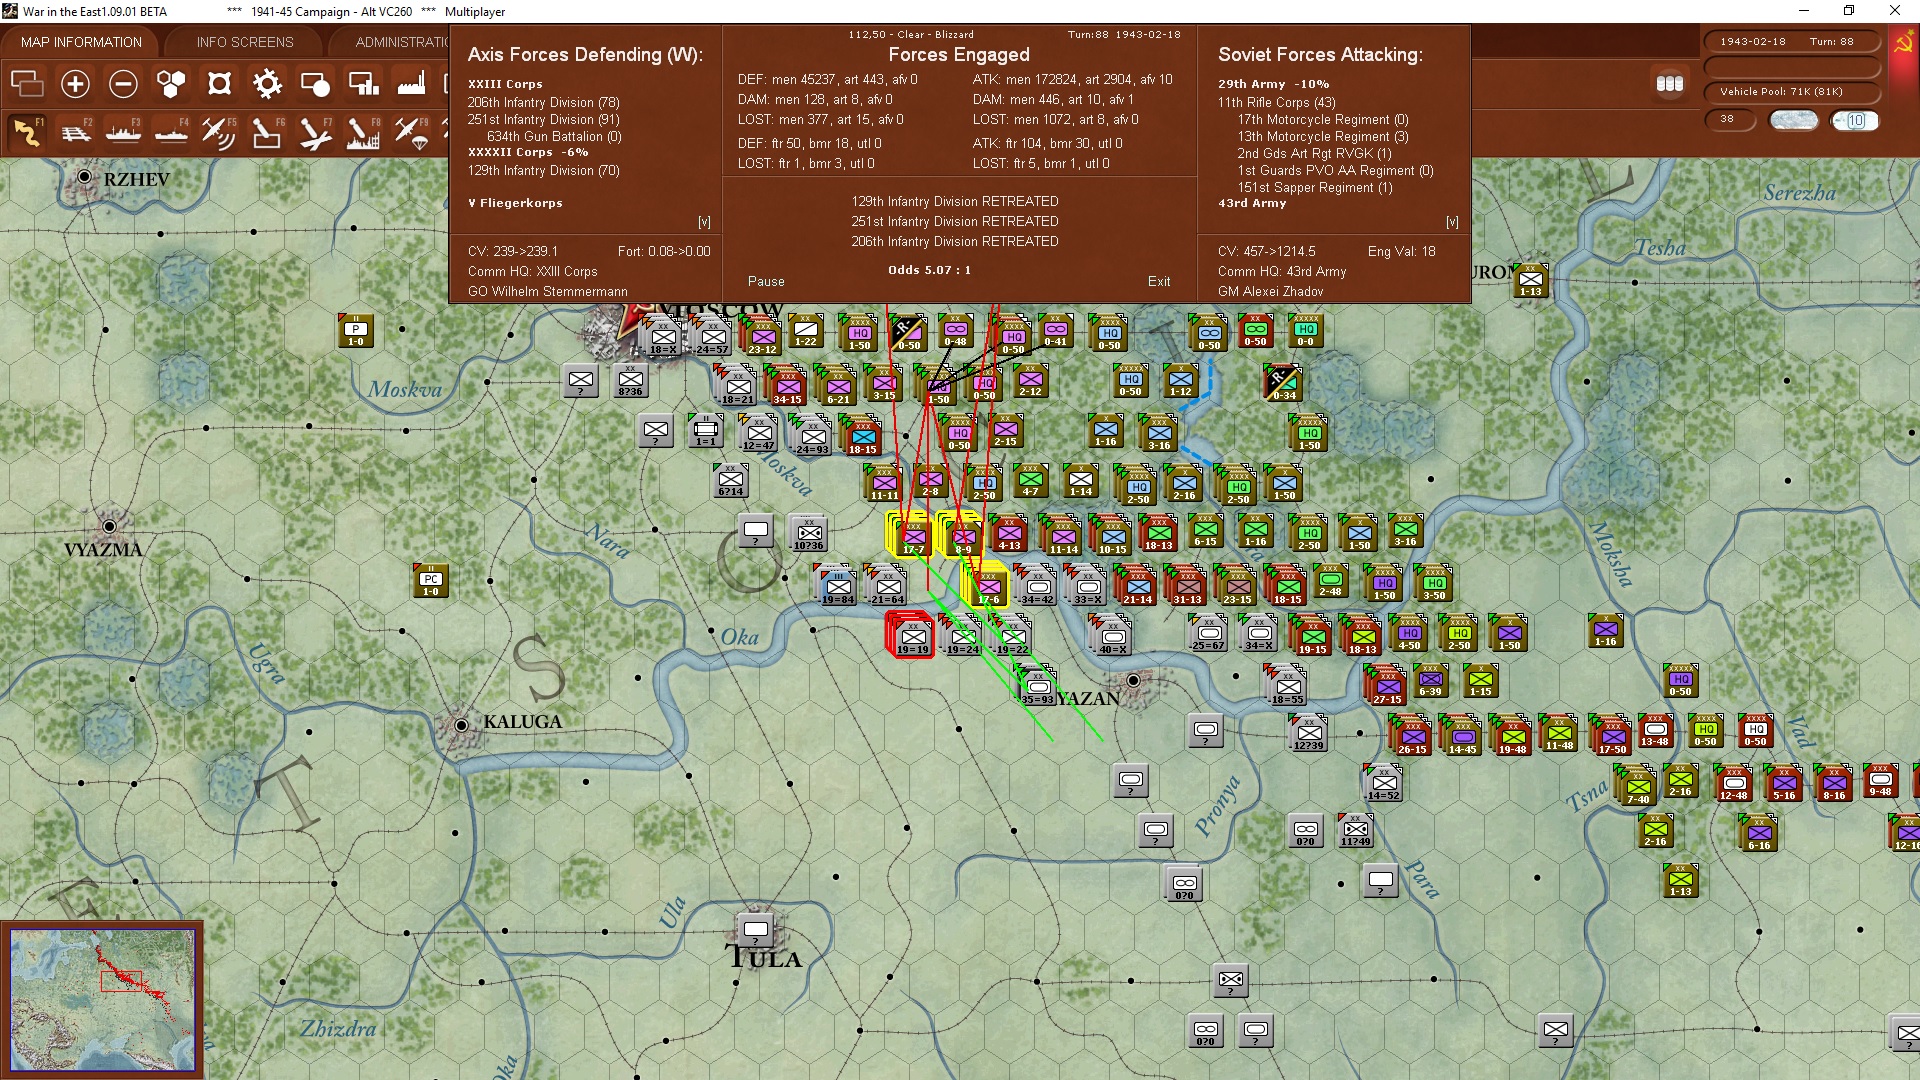Open the MAP INFORMATION menu
The width and height of the screenshot is (1920, 1080).
[81, 41]
